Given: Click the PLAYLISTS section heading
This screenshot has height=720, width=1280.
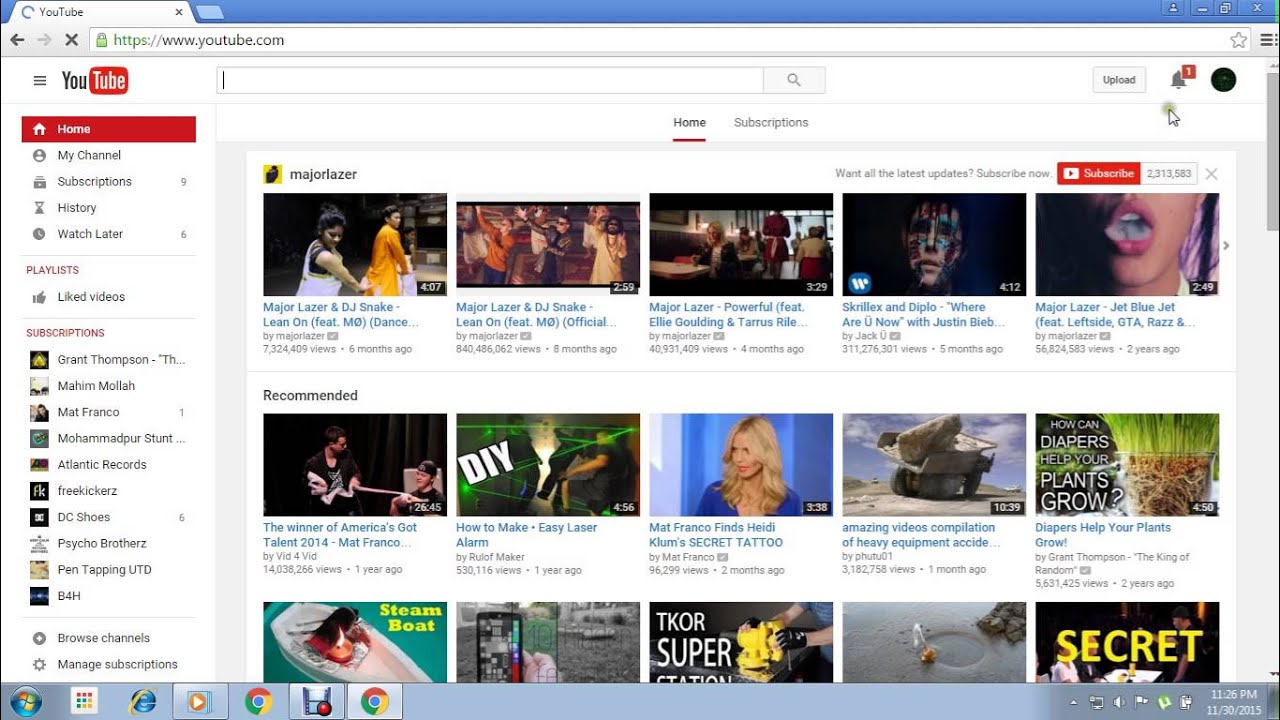Looking at the screenshot, I should click(x=52, y=270).
